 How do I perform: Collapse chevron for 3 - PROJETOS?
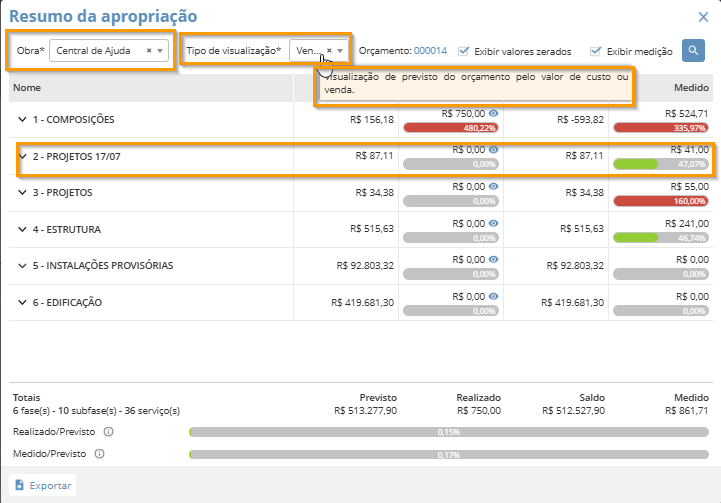[x=22, y=193]
